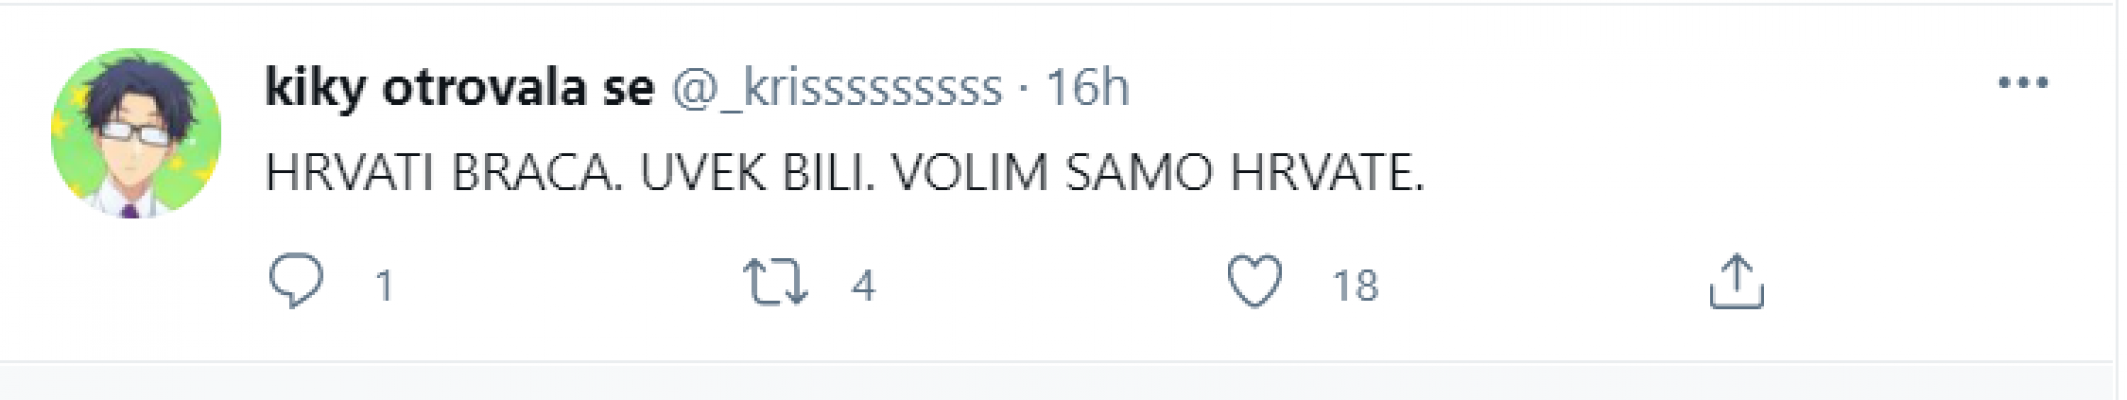Click the like count number 18
The width and height of the screenshot is (2127, 400).
tap(1355, 287)
